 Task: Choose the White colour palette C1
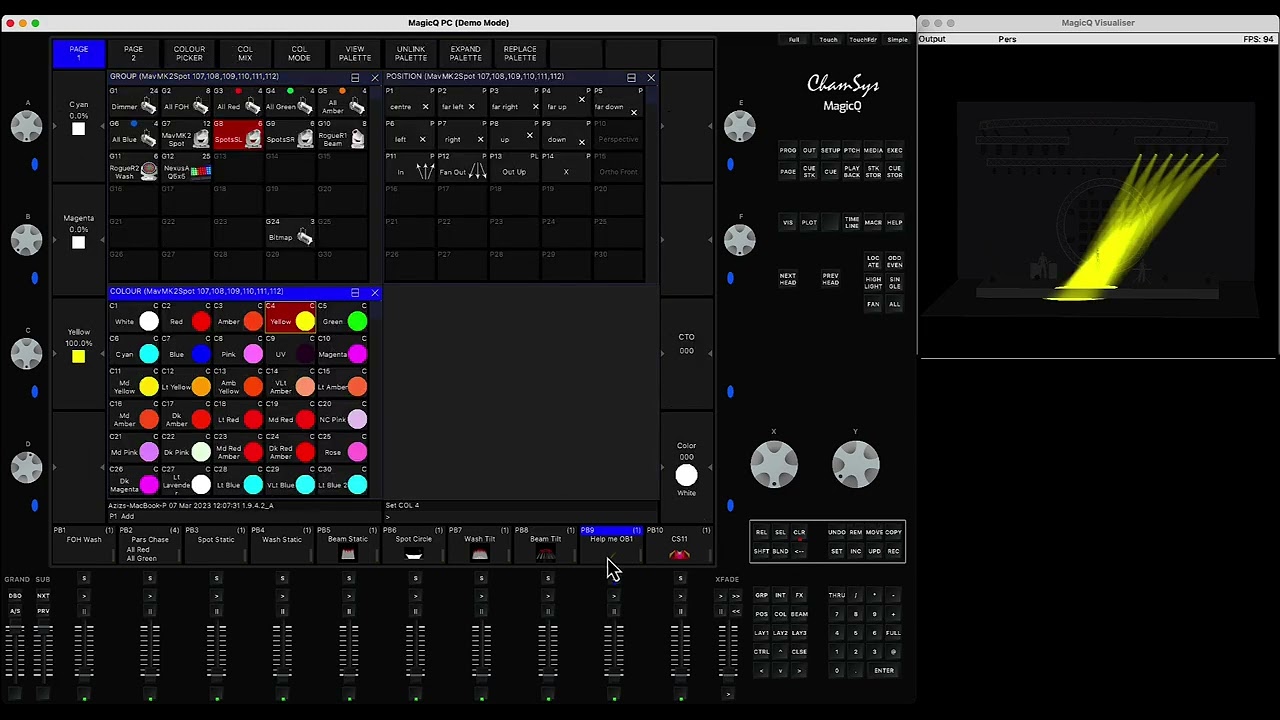pyautogui.click(x=134, y=319)
